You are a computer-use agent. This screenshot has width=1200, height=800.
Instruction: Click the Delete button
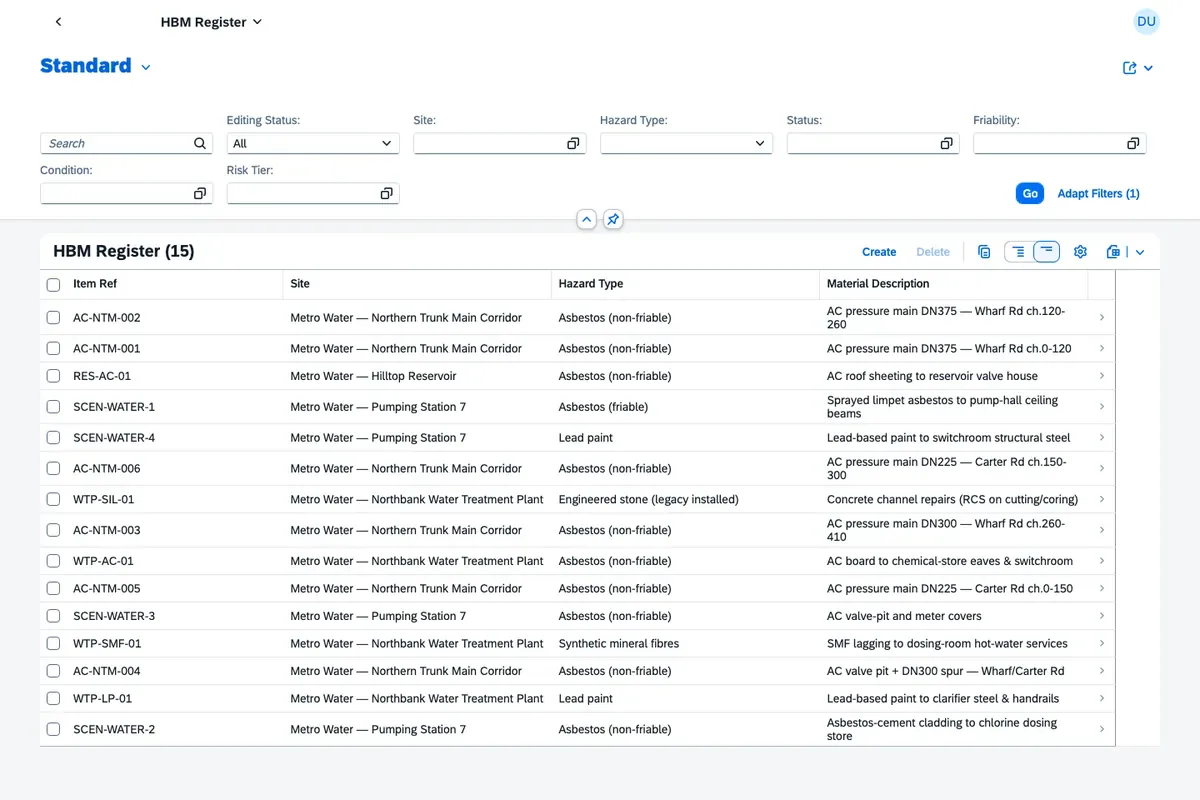click(933, 252)
